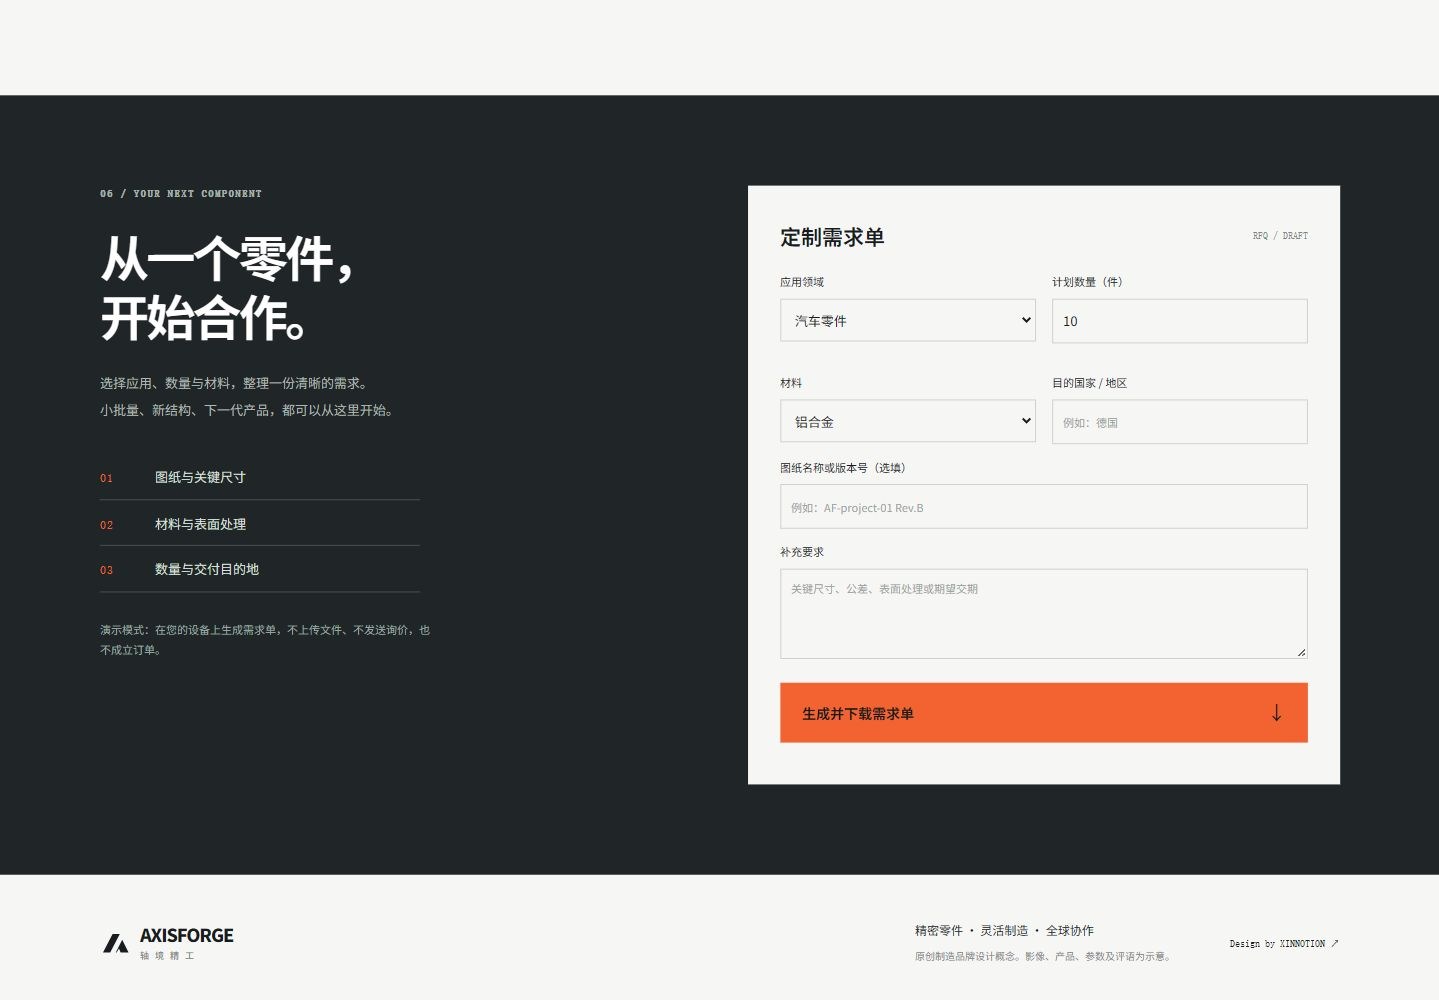
Task: Click the 从一个零件，开始合作。headline
Action: tap(228, 289)
